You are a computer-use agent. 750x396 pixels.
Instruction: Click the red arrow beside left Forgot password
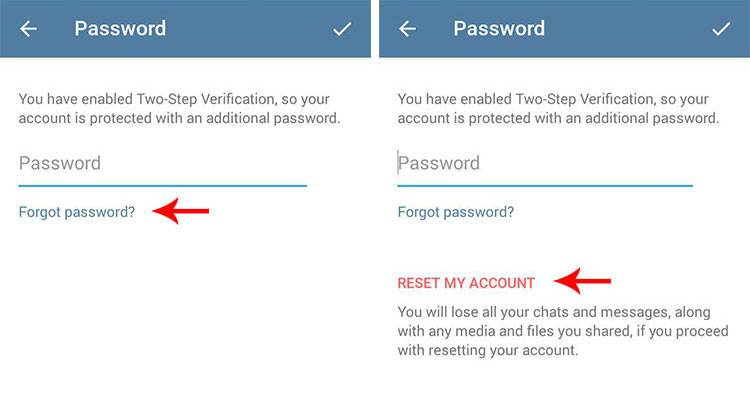pyautogui.click(x=181, y=211)
